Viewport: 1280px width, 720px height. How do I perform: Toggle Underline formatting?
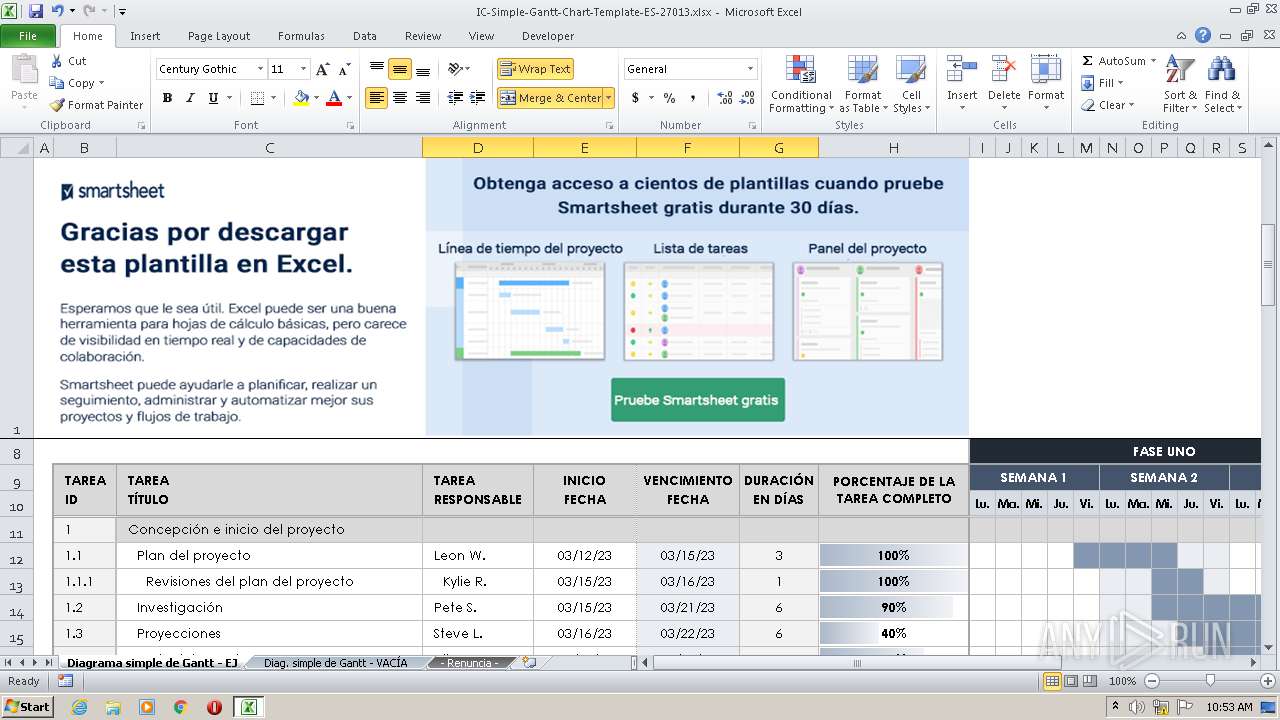[213, 98]
